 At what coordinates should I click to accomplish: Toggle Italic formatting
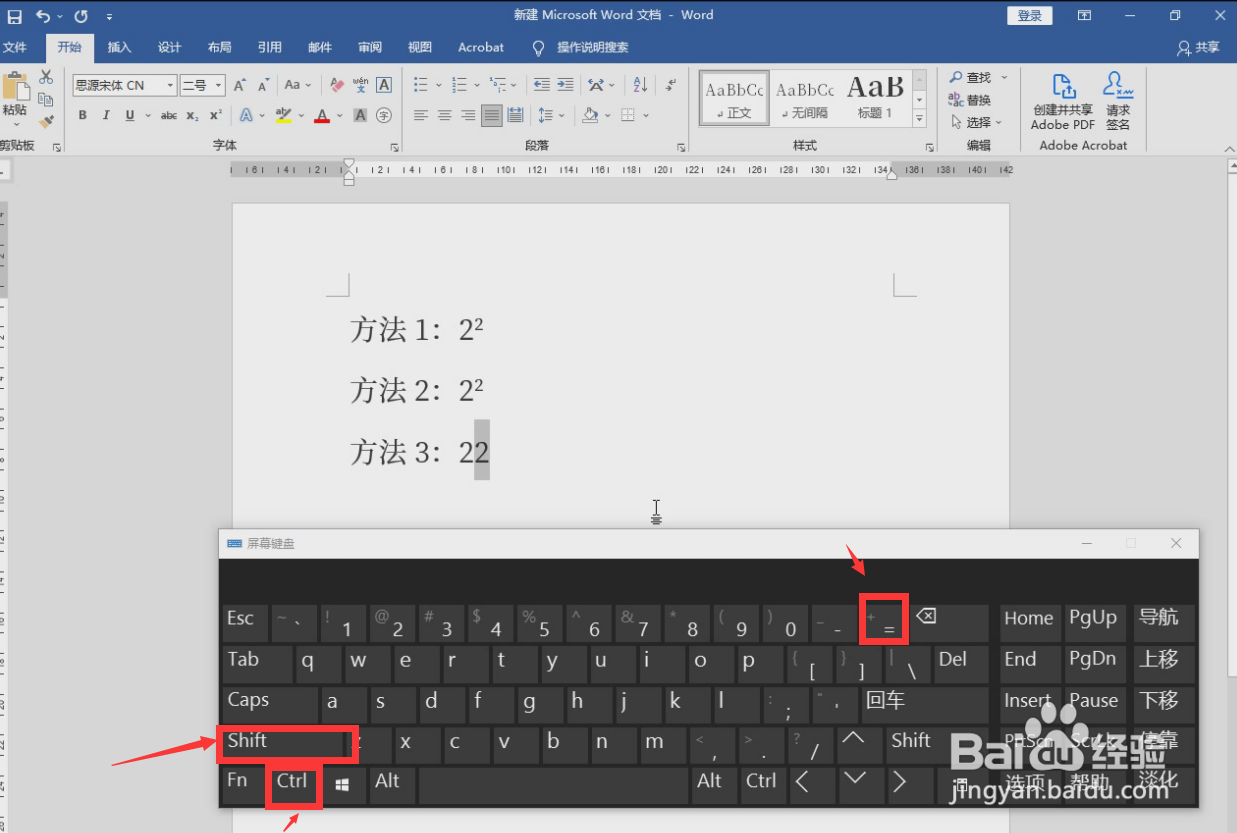pyautogui.click(x=106, y=116)
